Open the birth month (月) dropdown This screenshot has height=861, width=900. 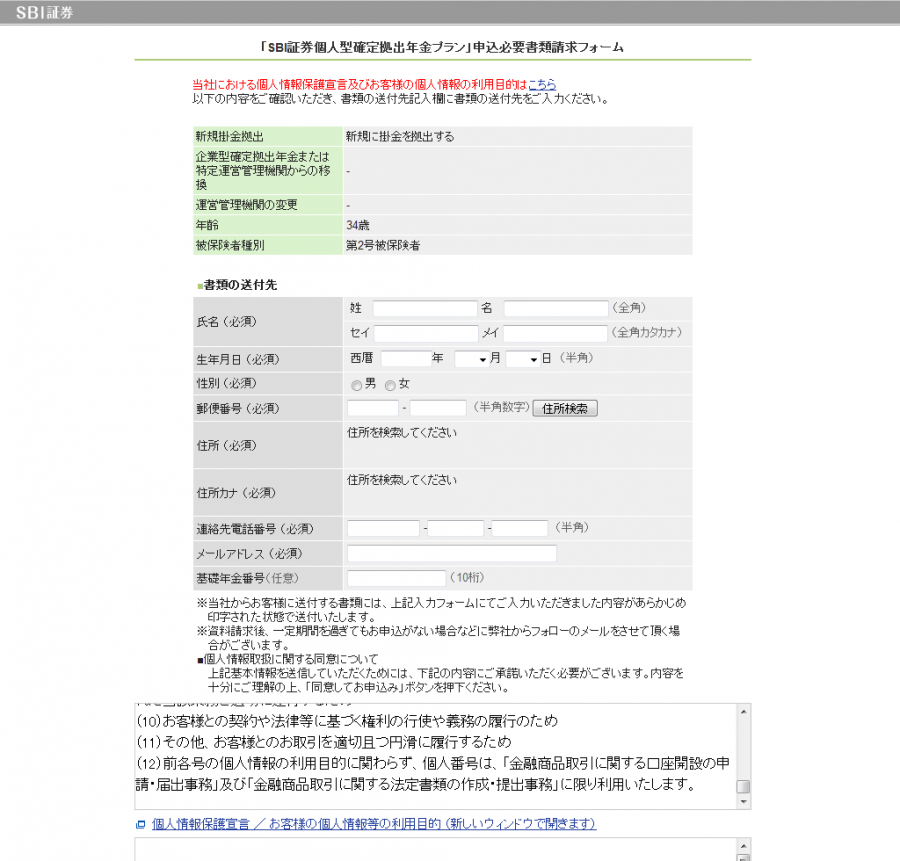point(472,359)
